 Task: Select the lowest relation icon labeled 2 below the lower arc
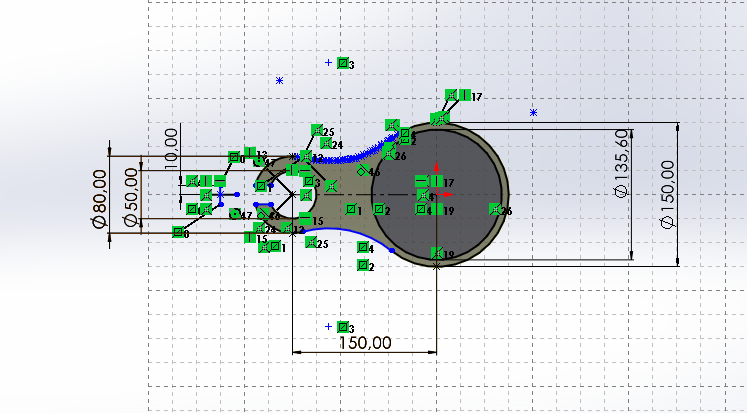coord(362,266)
